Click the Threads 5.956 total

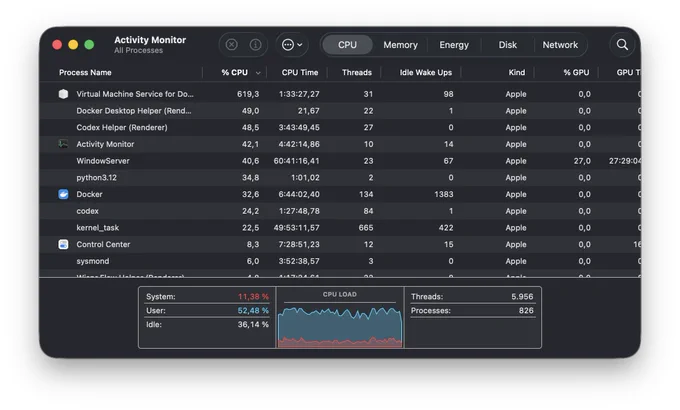point(522,296)
